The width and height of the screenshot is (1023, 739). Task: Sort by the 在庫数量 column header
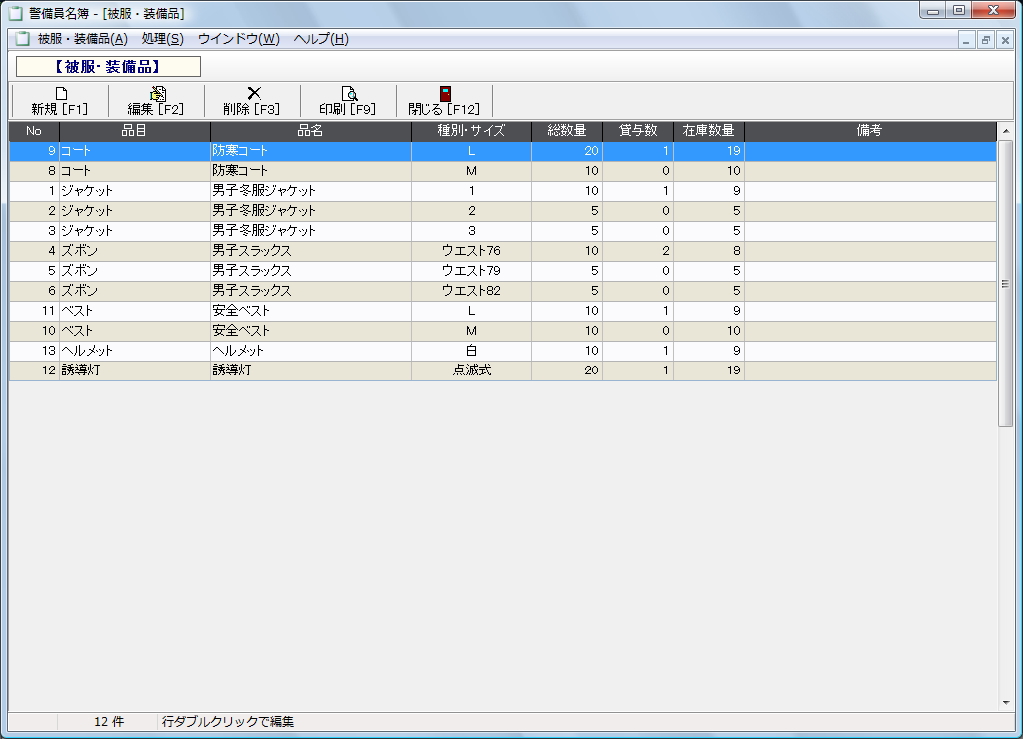tap(708, 131)
